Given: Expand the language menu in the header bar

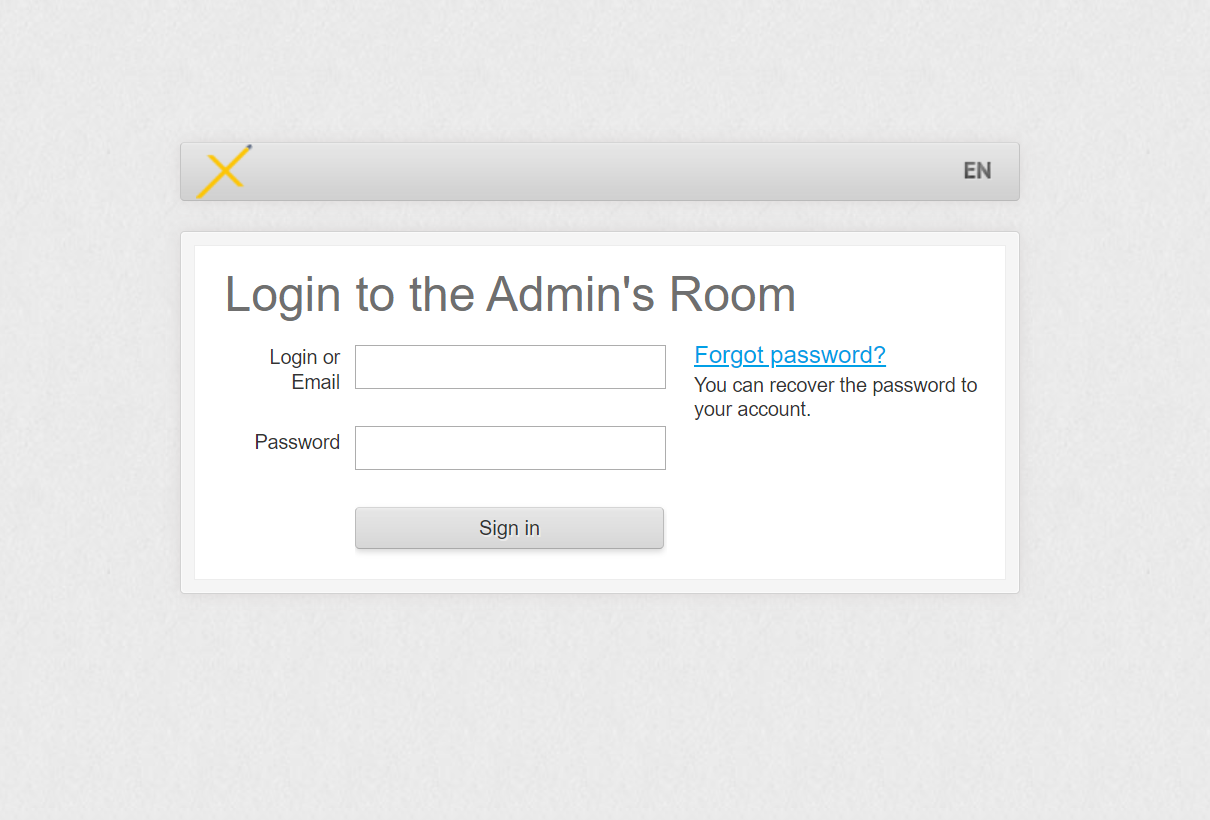Looking at the screenshot, I should click(x=977, y=171).
